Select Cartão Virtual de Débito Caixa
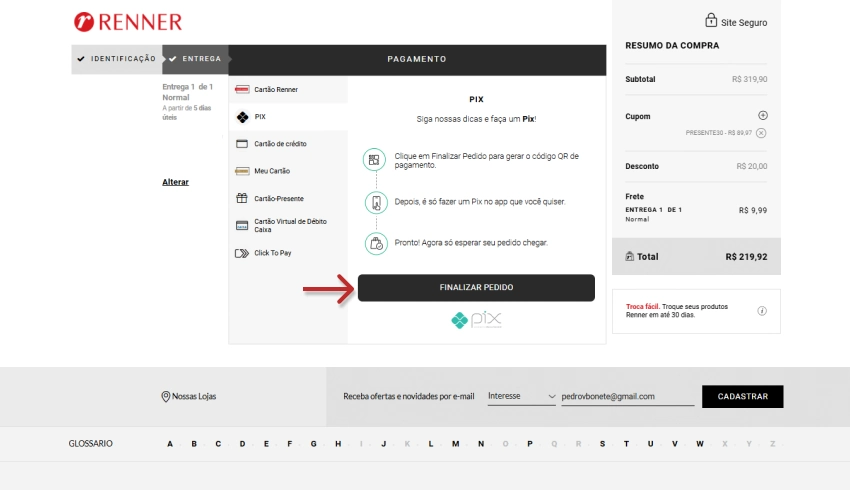 click(288, 225)
